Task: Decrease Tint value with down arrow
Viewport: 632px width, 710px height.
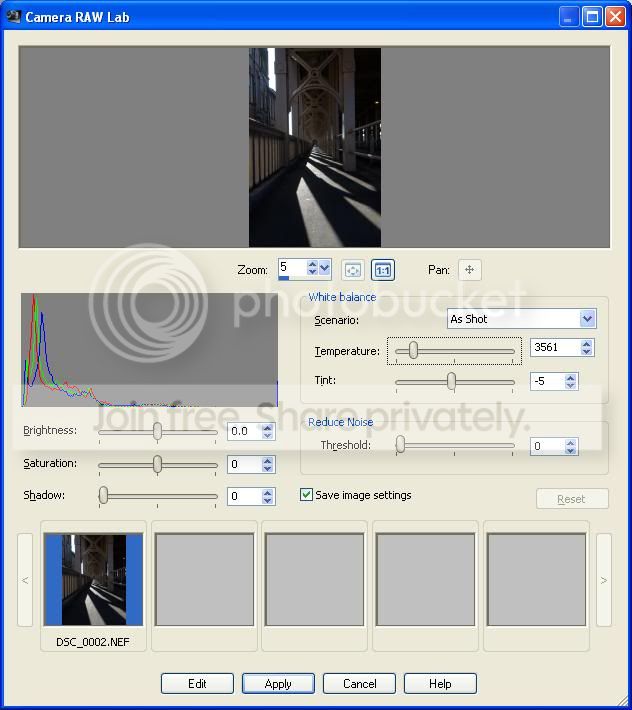Action: (x=570, y=385)
